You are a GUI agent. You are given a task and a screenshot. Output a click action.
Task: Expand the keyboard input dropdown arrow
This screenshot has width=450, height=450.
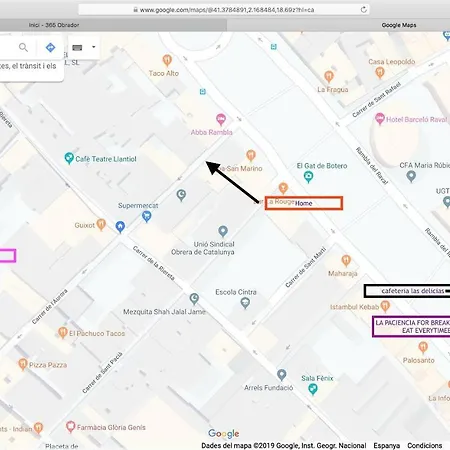(x=94, y=47)
